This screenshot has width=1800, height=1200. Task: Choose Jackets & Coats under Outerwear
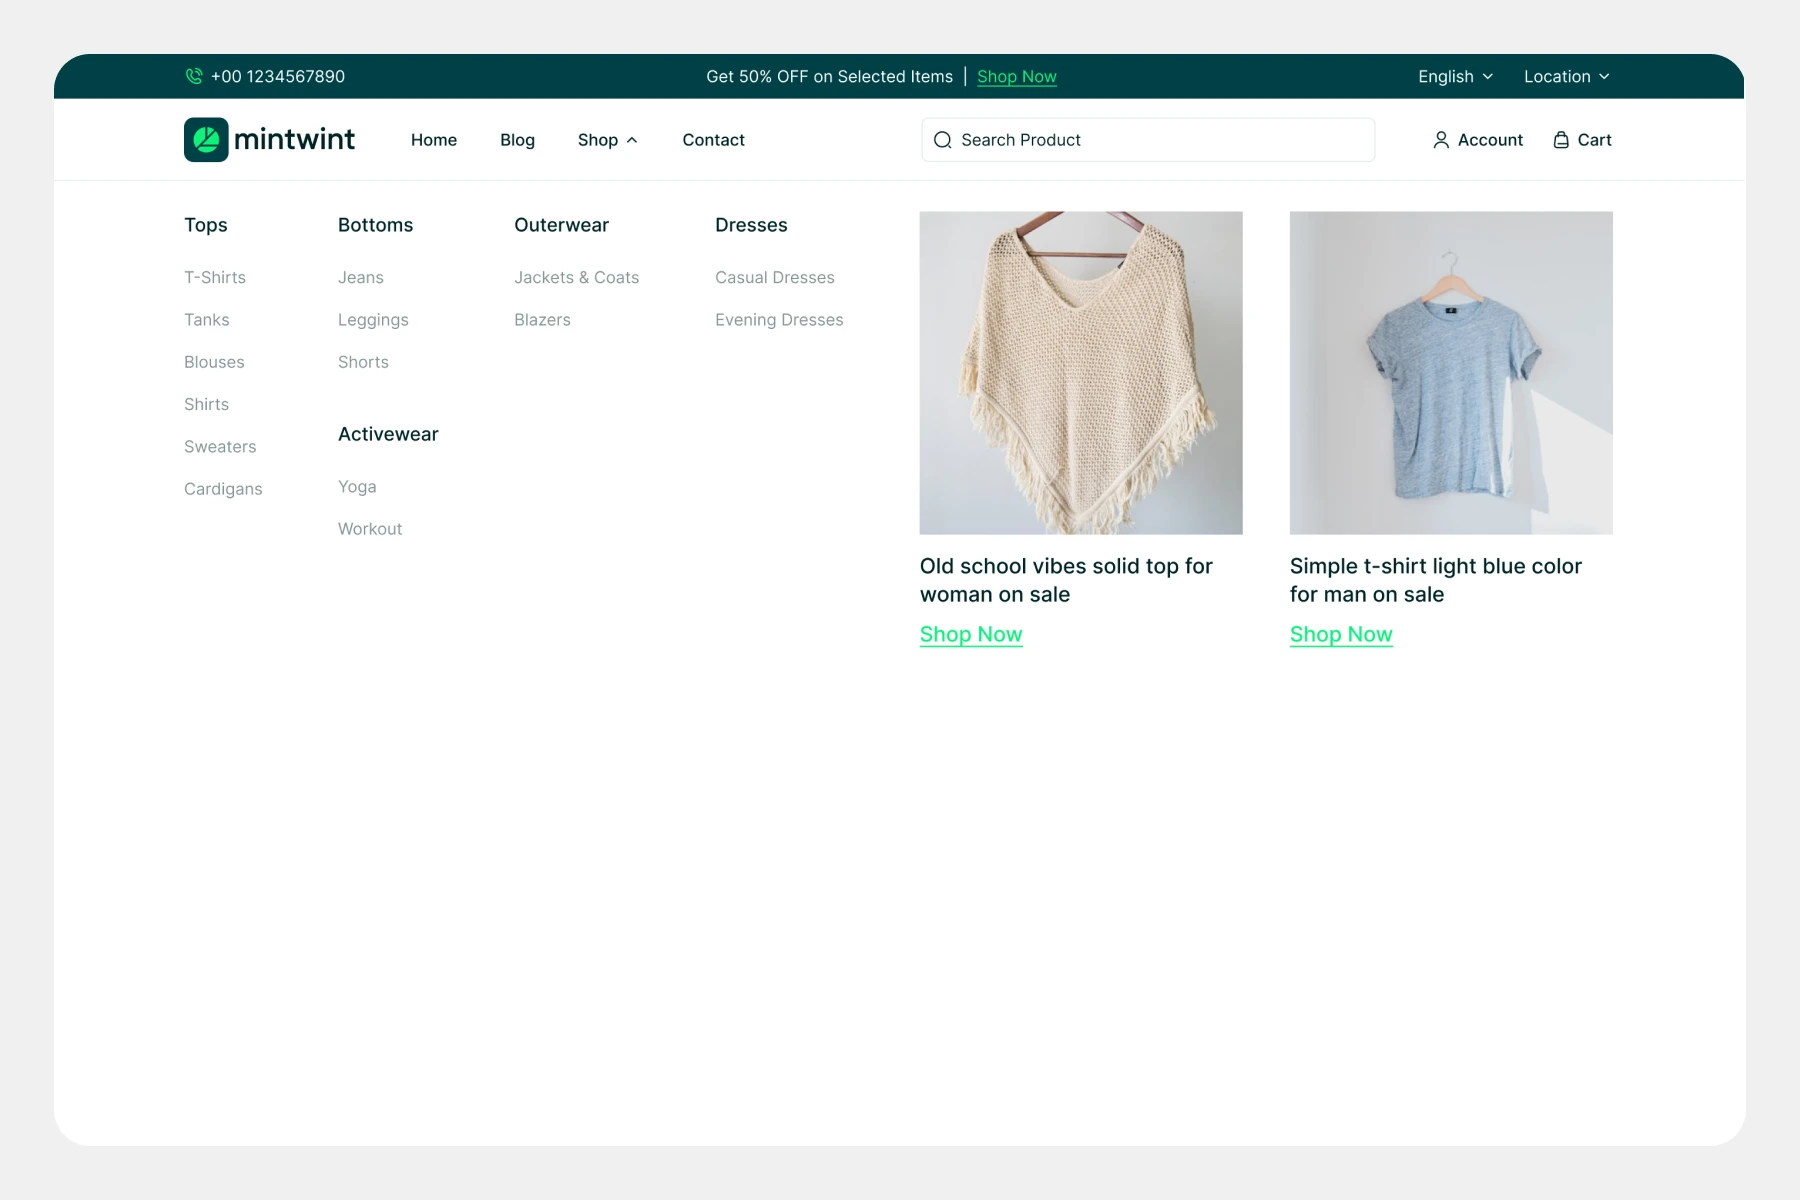576,277
